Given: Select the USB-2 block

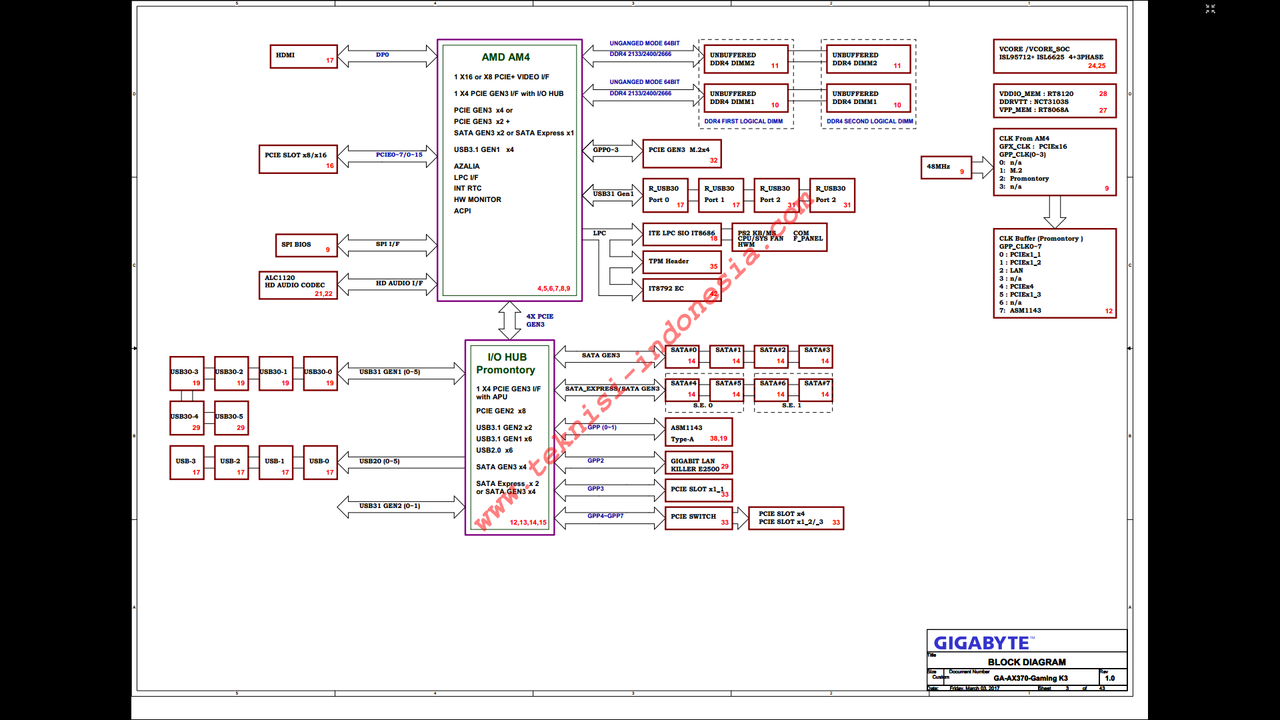Looking at the screenshot, I should (x=231, y=462).
